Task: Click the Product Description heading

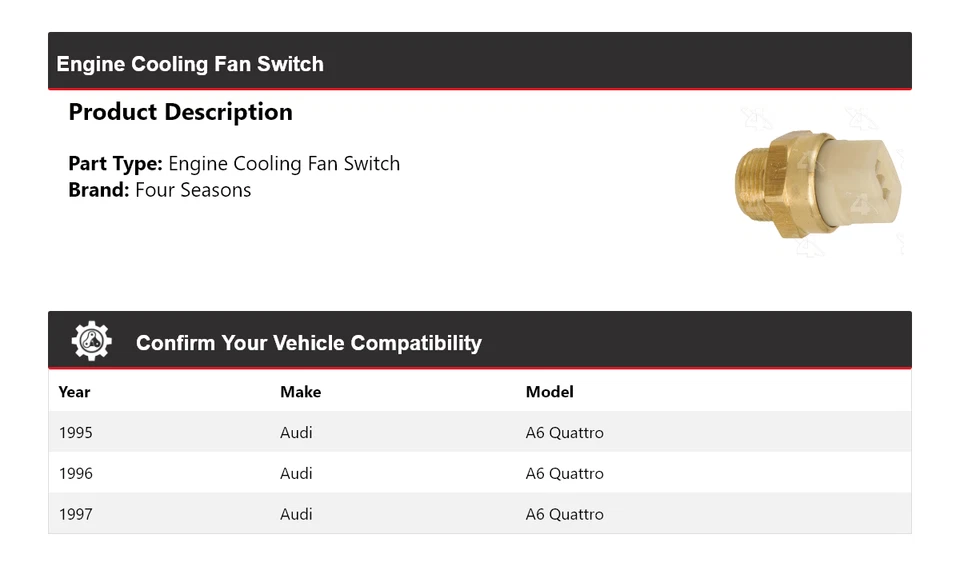Action: pos(180,112)
